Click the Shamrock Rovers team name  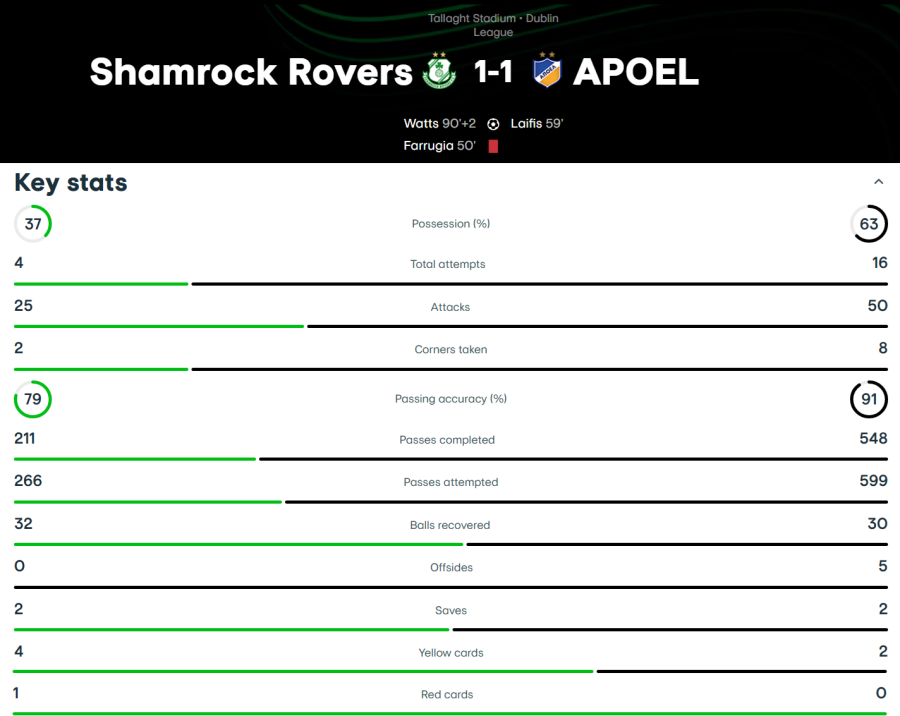[250, 72]
